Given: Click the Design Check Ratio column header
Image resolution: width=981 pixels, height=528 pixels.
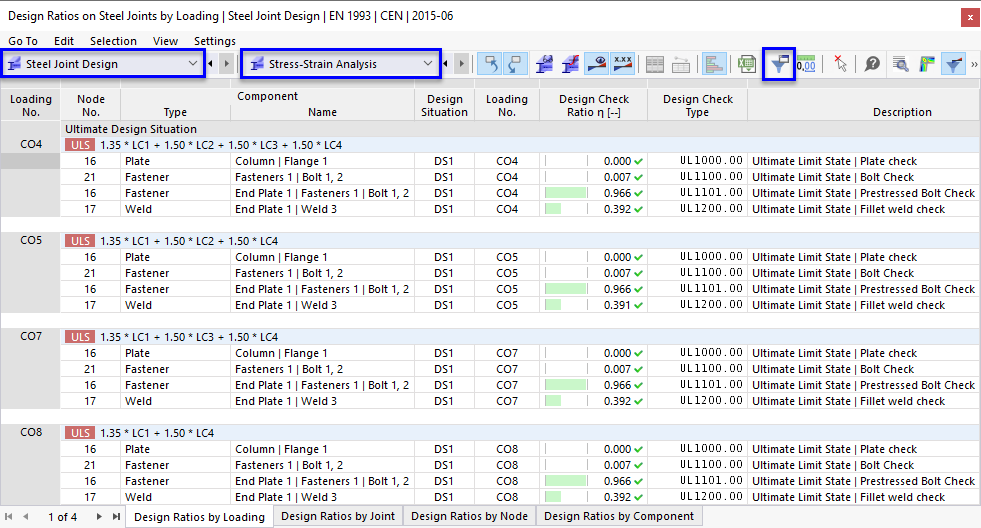Looking at the screenshot, I should [x=594, y=105].
